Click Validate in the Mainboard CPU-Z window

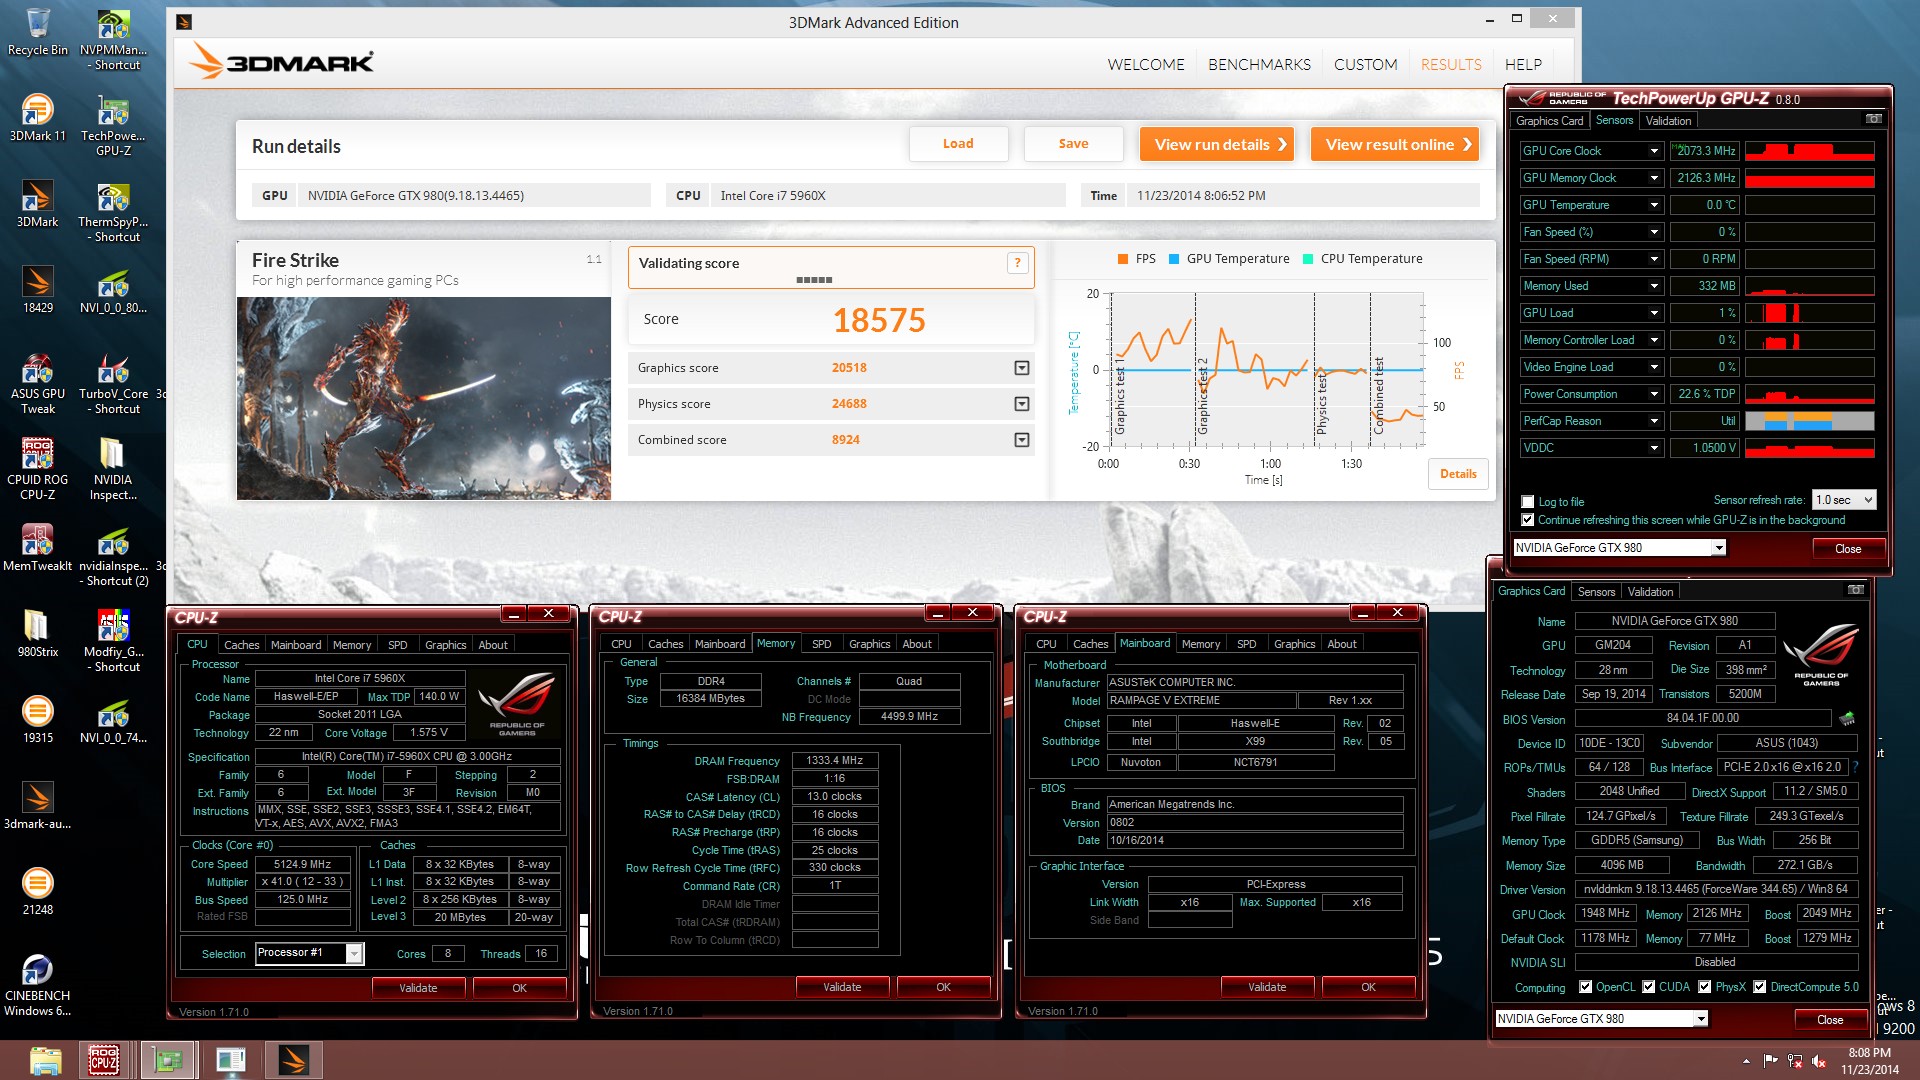coord(1266,987)
